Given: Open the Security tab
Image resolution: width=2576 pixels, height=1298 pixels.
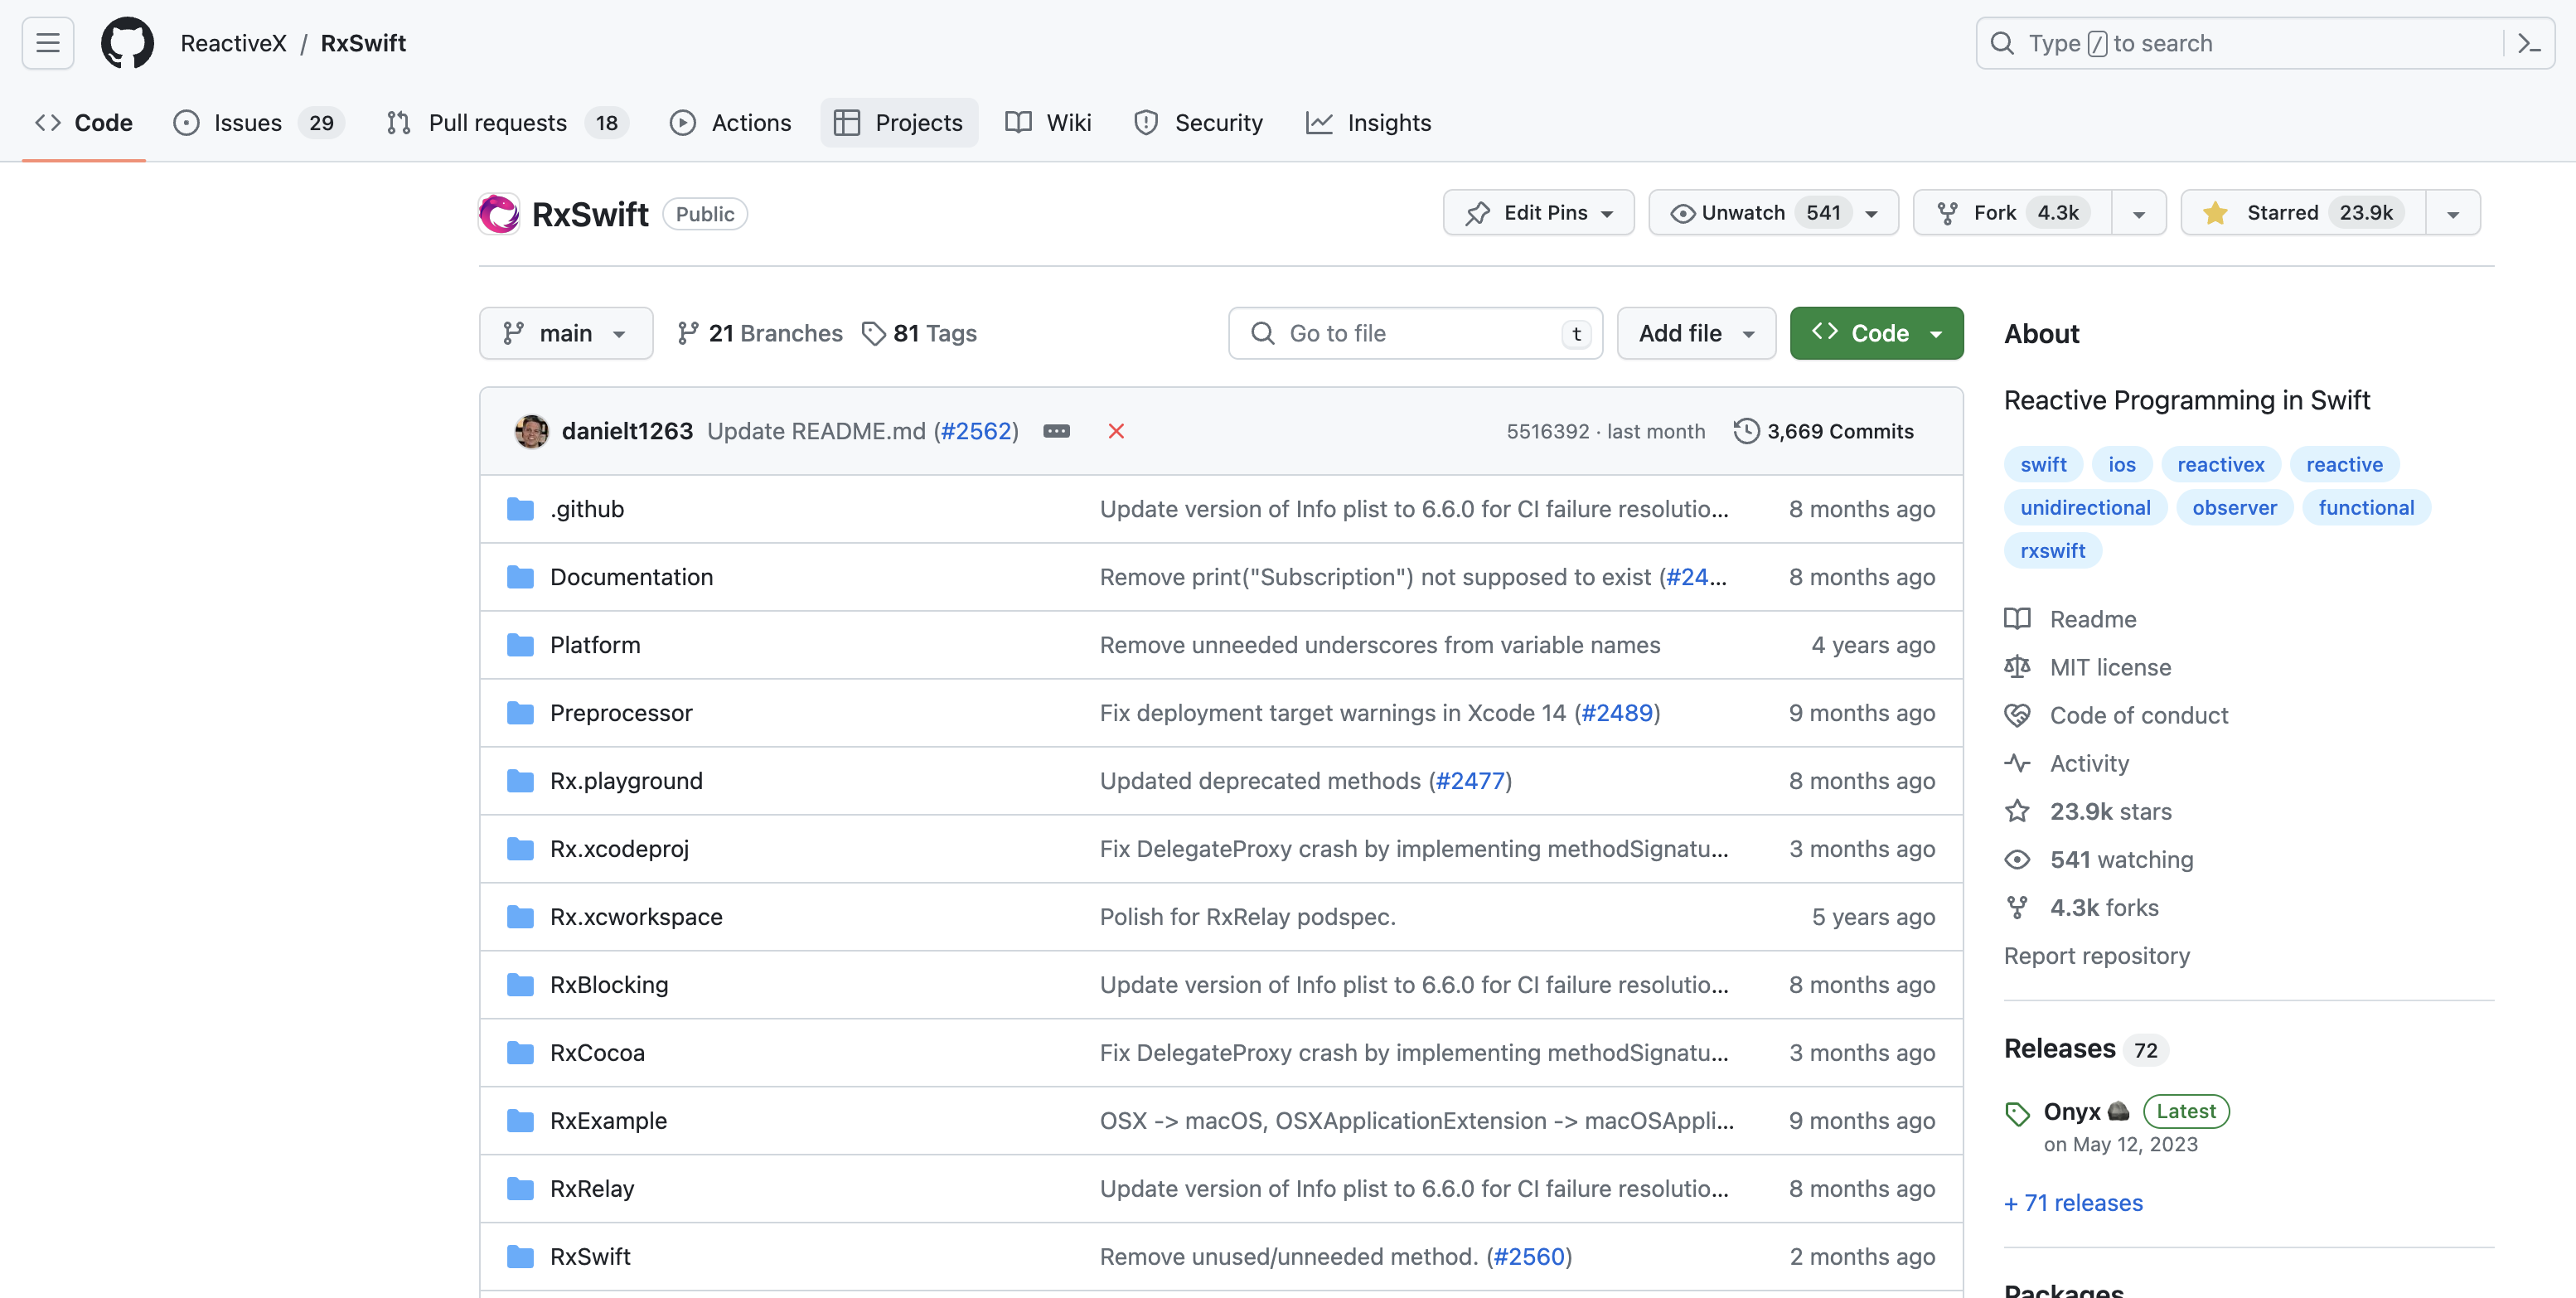Looking at the screenshot, I should pyautogui.click(x=1198, y=123).
